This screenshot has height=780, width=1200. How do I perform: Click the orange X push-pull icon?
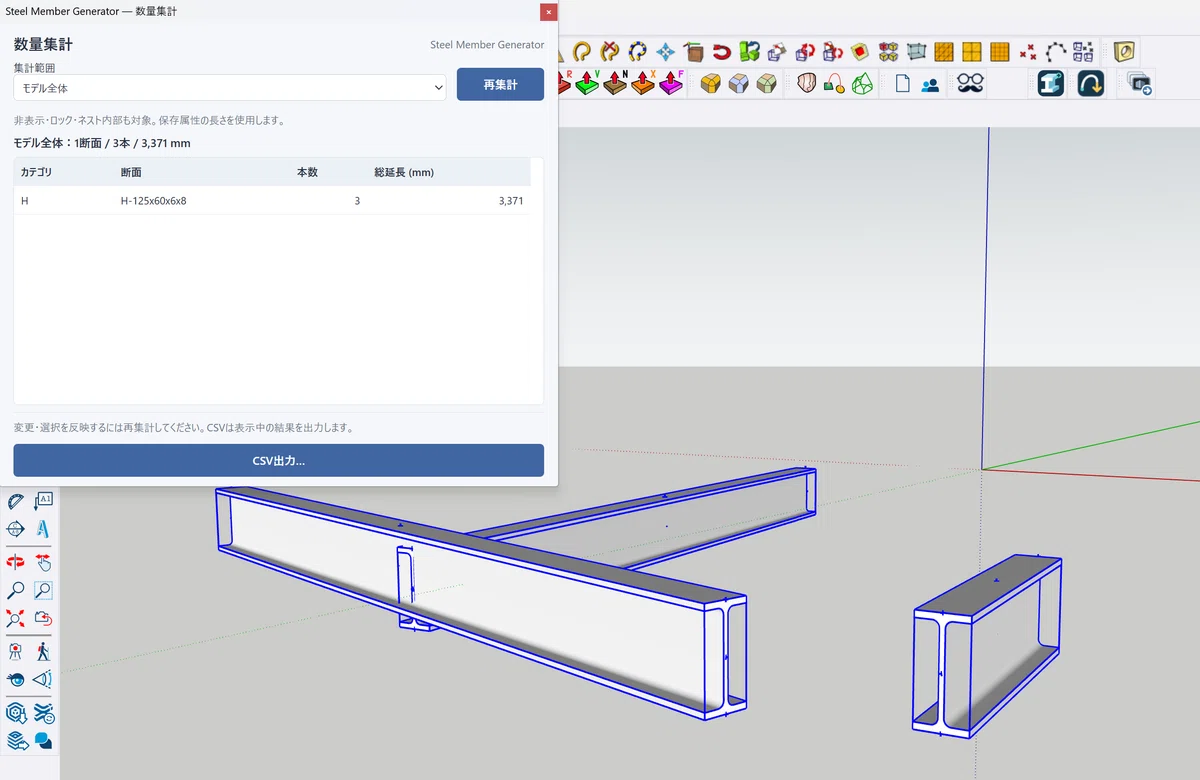click(644, 84)
